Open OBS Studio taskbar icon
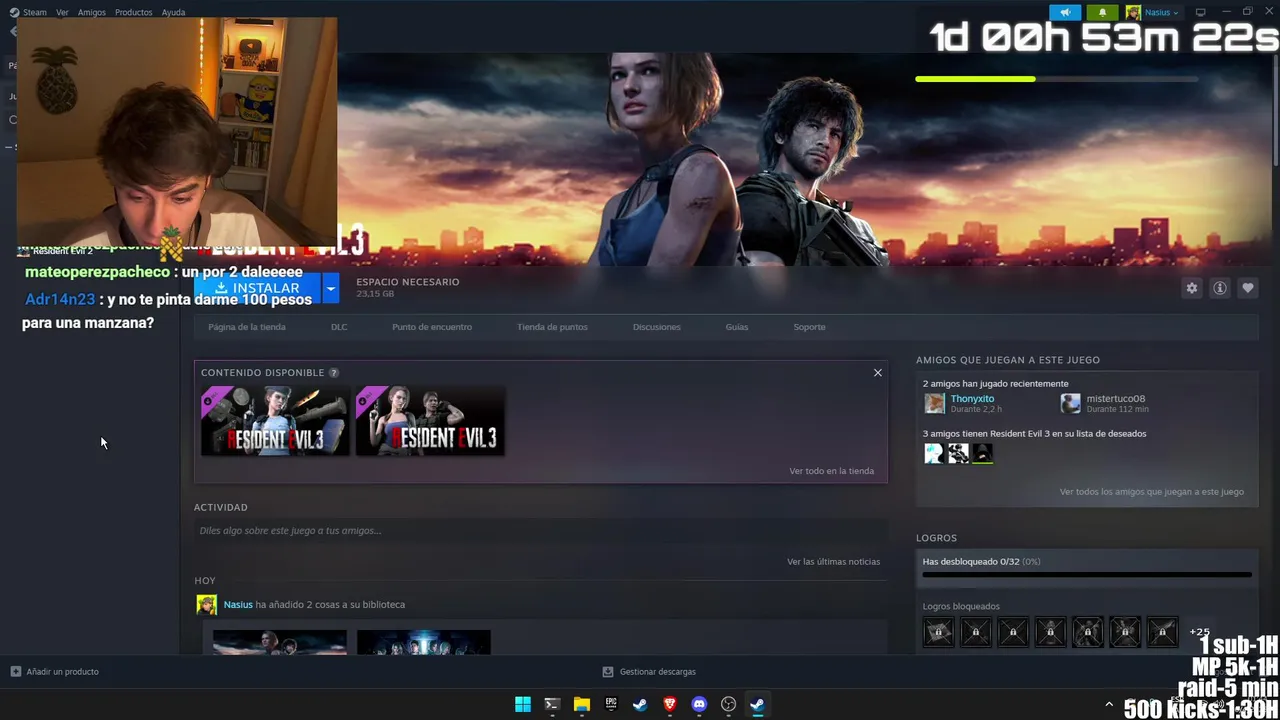Image resolution: width=1280 pixels, height=720 pixels. (x=729, y=704)
